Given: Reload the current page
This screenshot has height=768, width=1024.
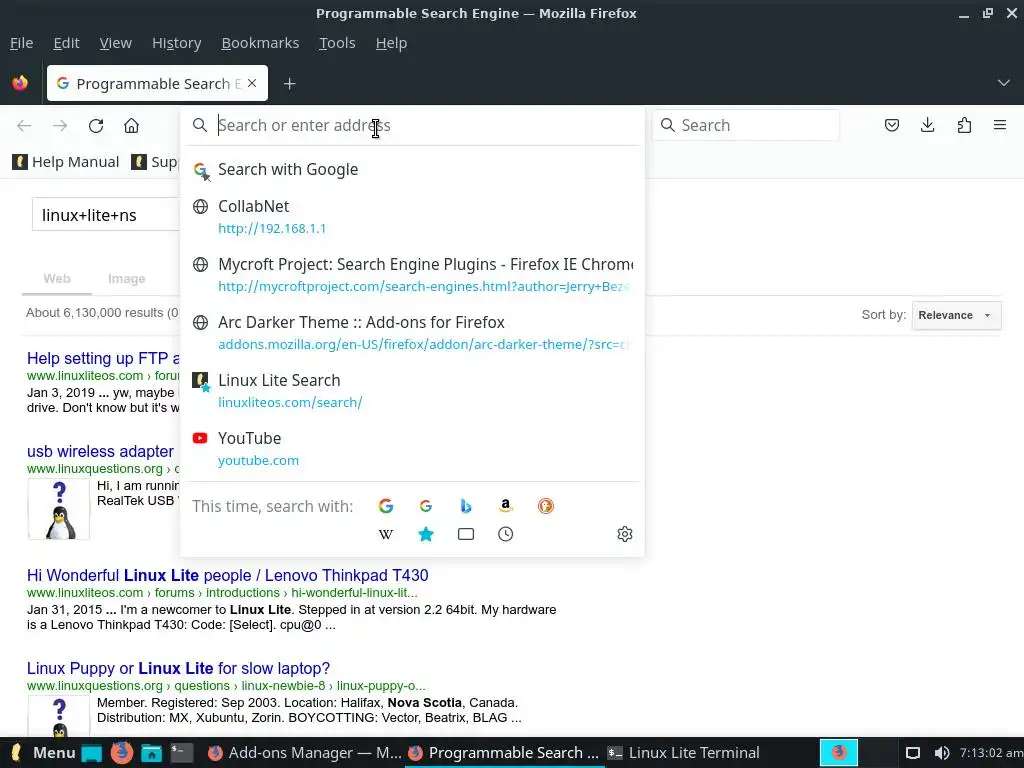Looking at the screenshot, I should coord(96,125).
